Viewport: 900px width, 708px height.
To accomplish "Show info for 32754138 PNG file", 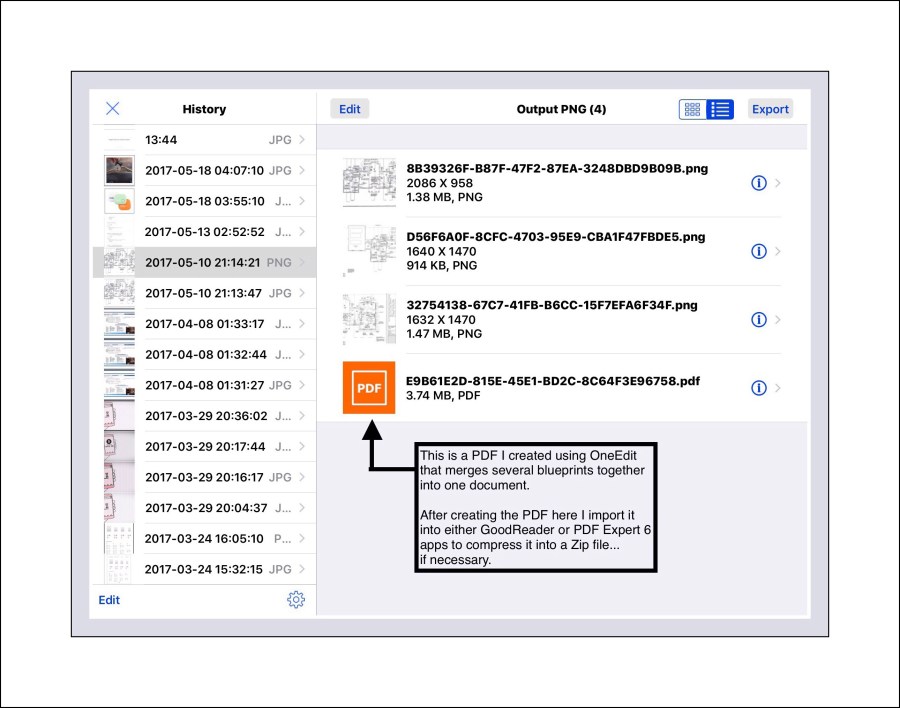I will (x=758, y=320).
